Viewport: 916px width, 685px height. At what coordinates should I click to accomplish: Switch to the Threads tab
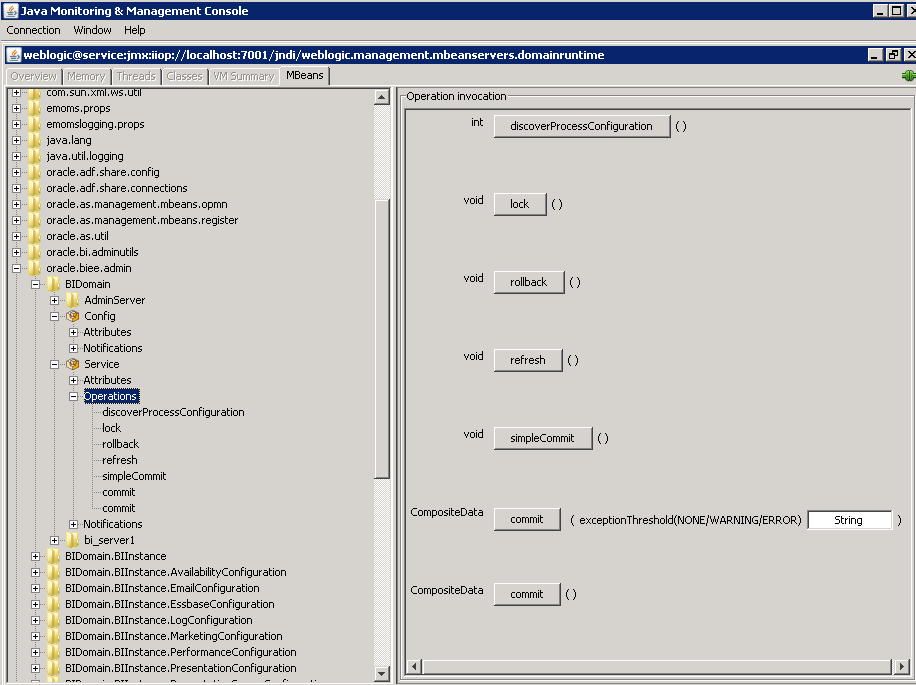coord(136,77)
